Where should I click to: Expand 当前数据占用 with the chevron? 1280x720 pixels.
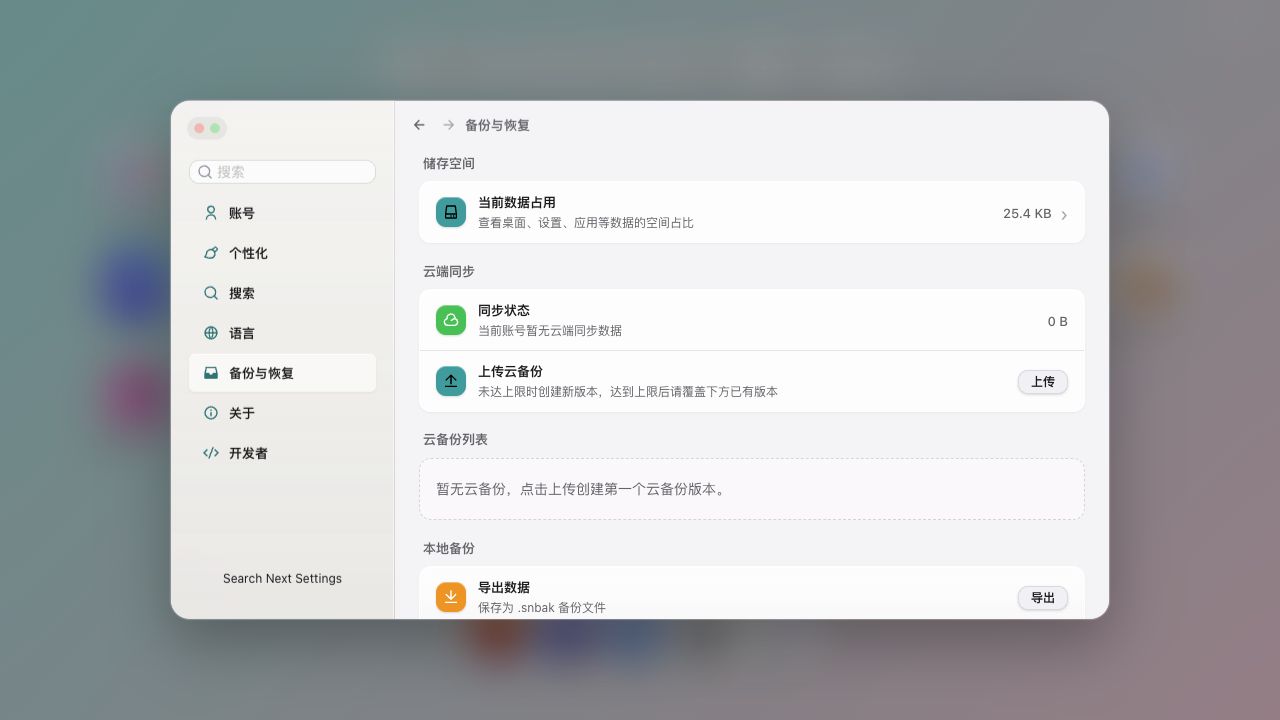point(1064,215)
